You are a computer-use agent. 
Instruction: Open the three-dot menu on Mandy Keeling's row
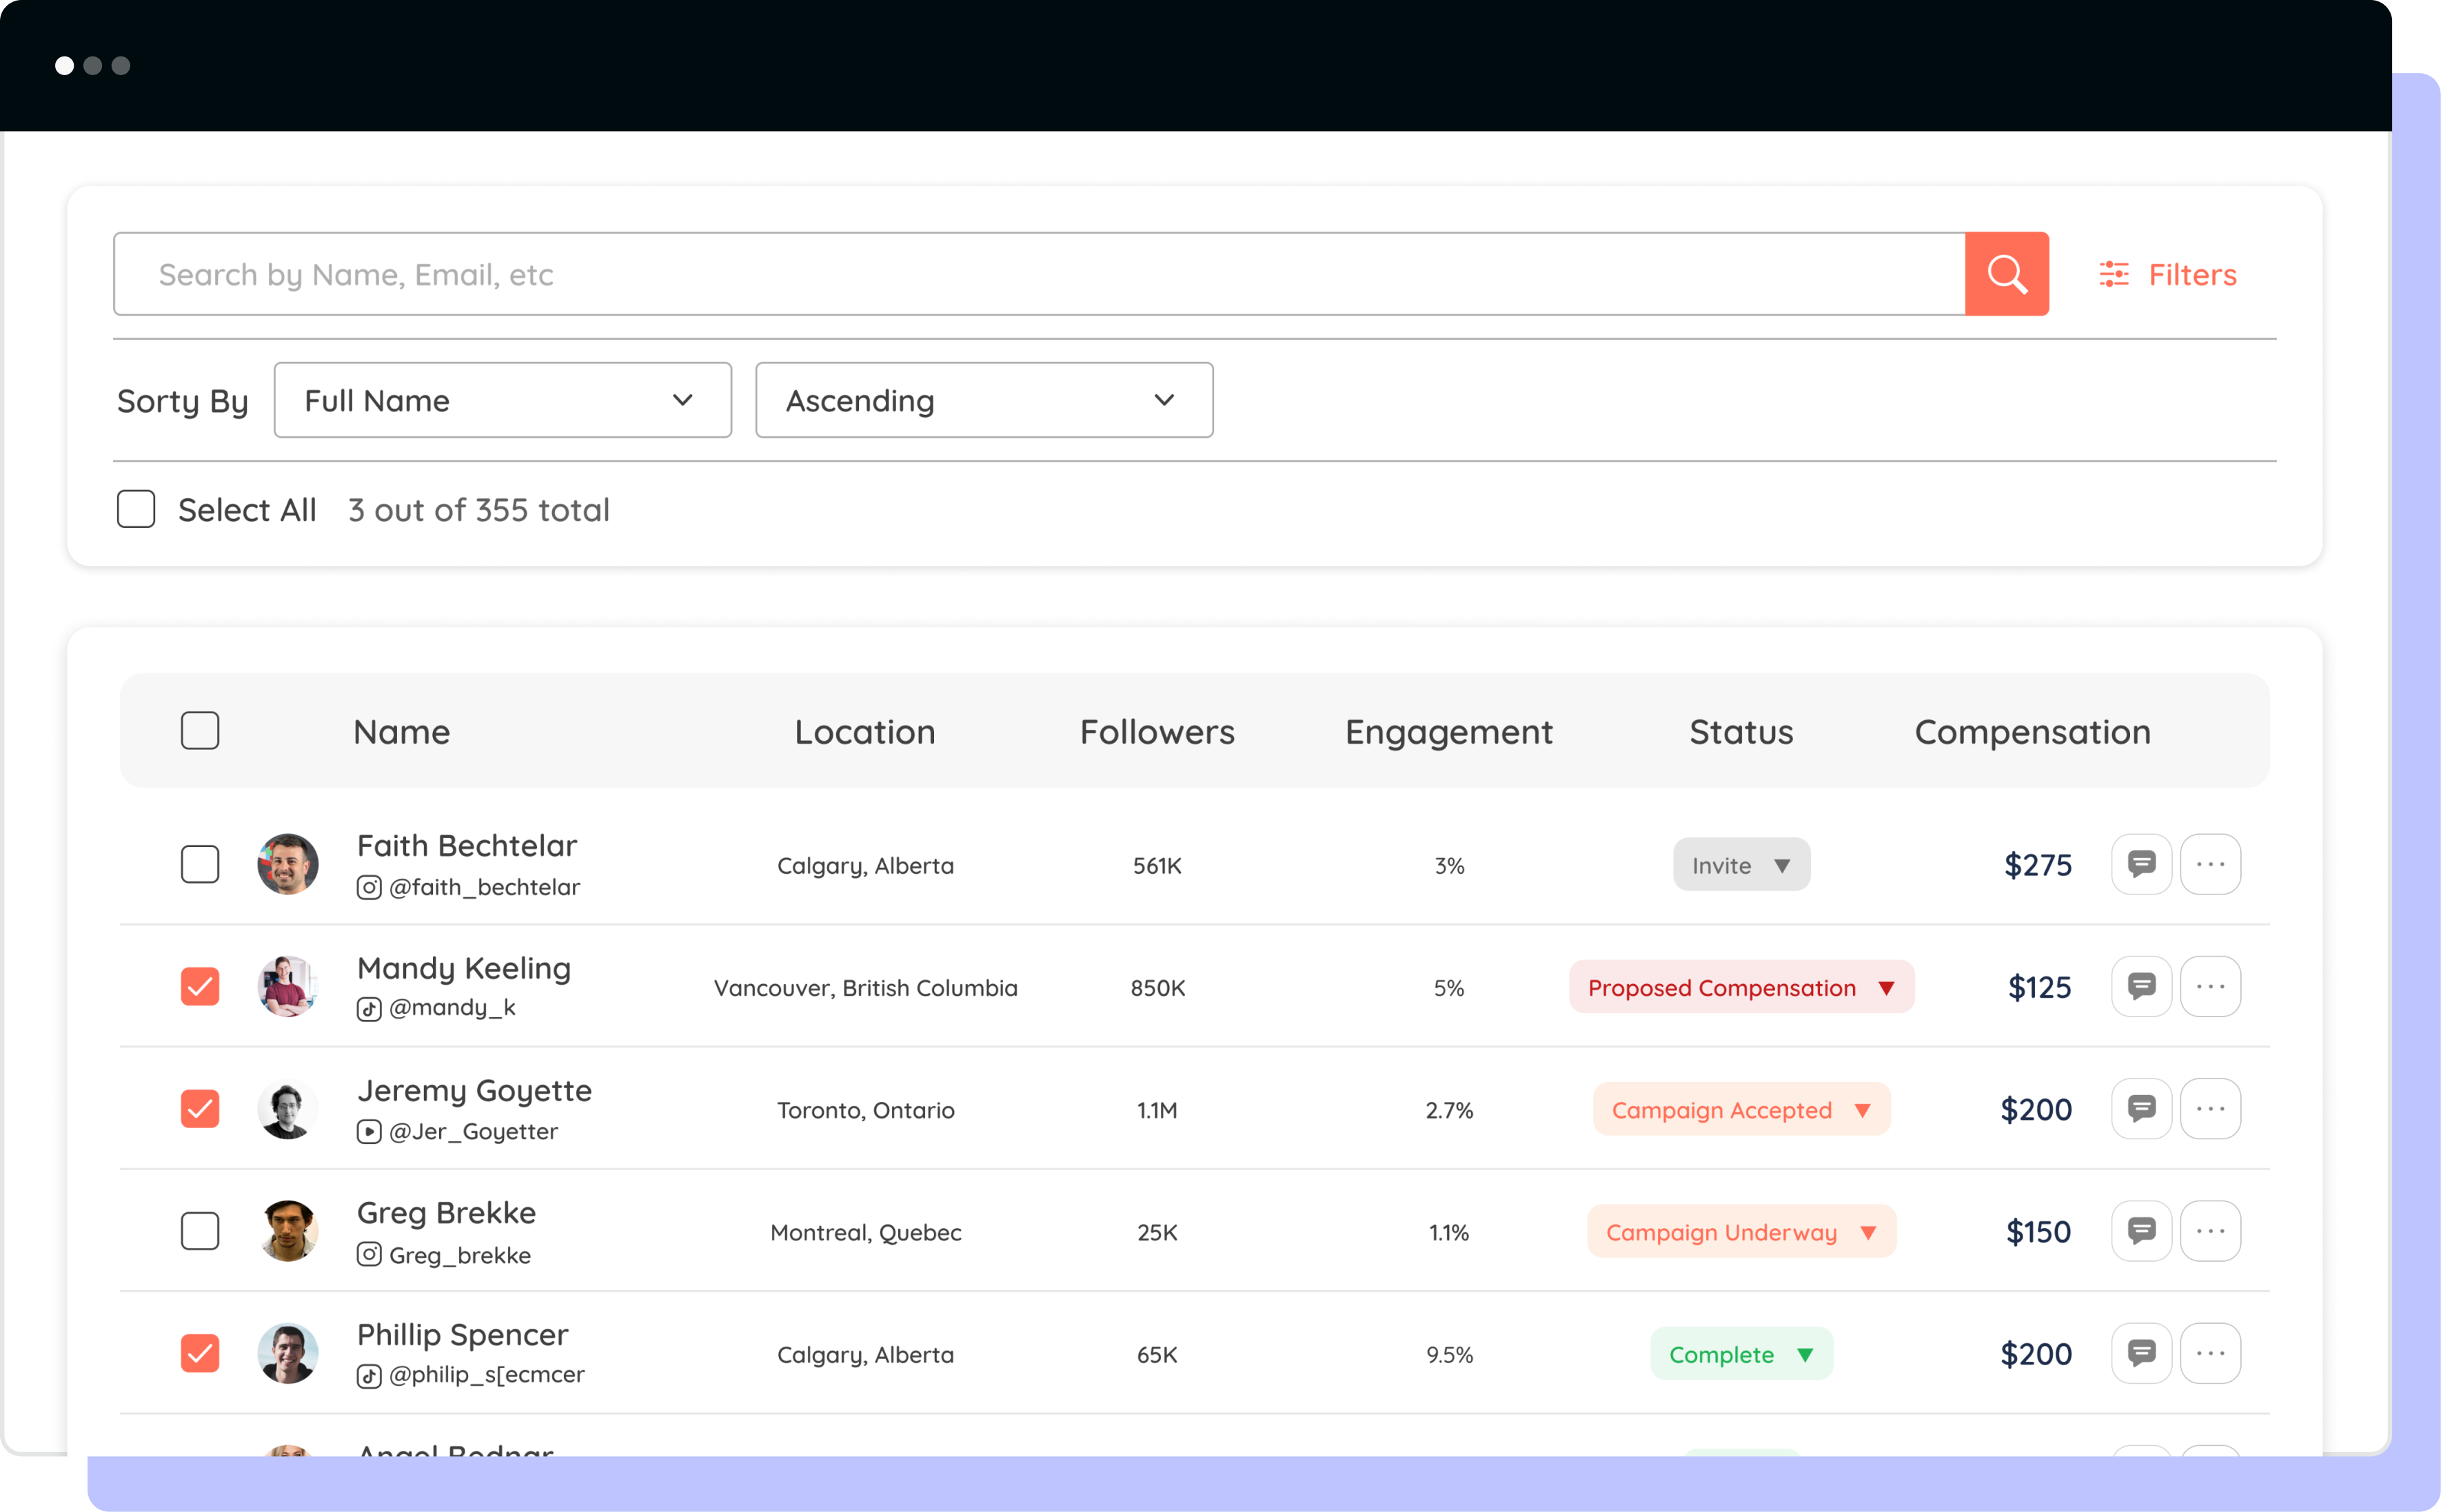coord(2211,986)
